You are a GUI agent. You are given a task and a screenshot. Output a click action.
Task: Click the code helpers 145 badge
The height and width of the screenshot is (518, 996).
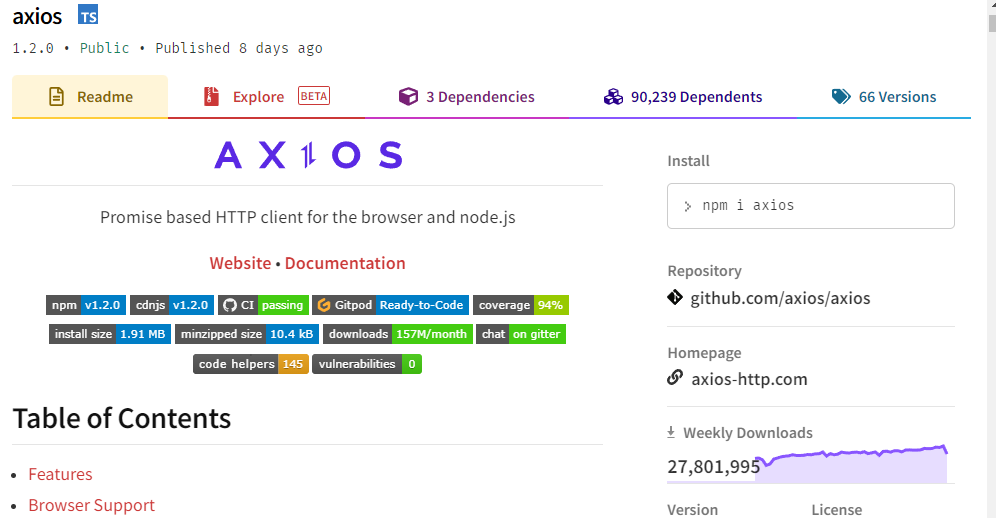click(251, 364)
